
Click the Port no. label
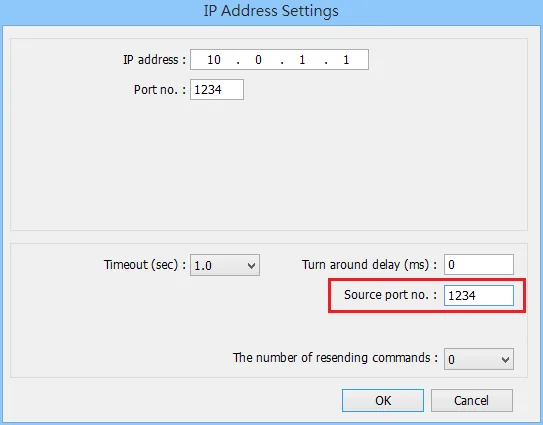pyautogui.click(x=160, y=90)
